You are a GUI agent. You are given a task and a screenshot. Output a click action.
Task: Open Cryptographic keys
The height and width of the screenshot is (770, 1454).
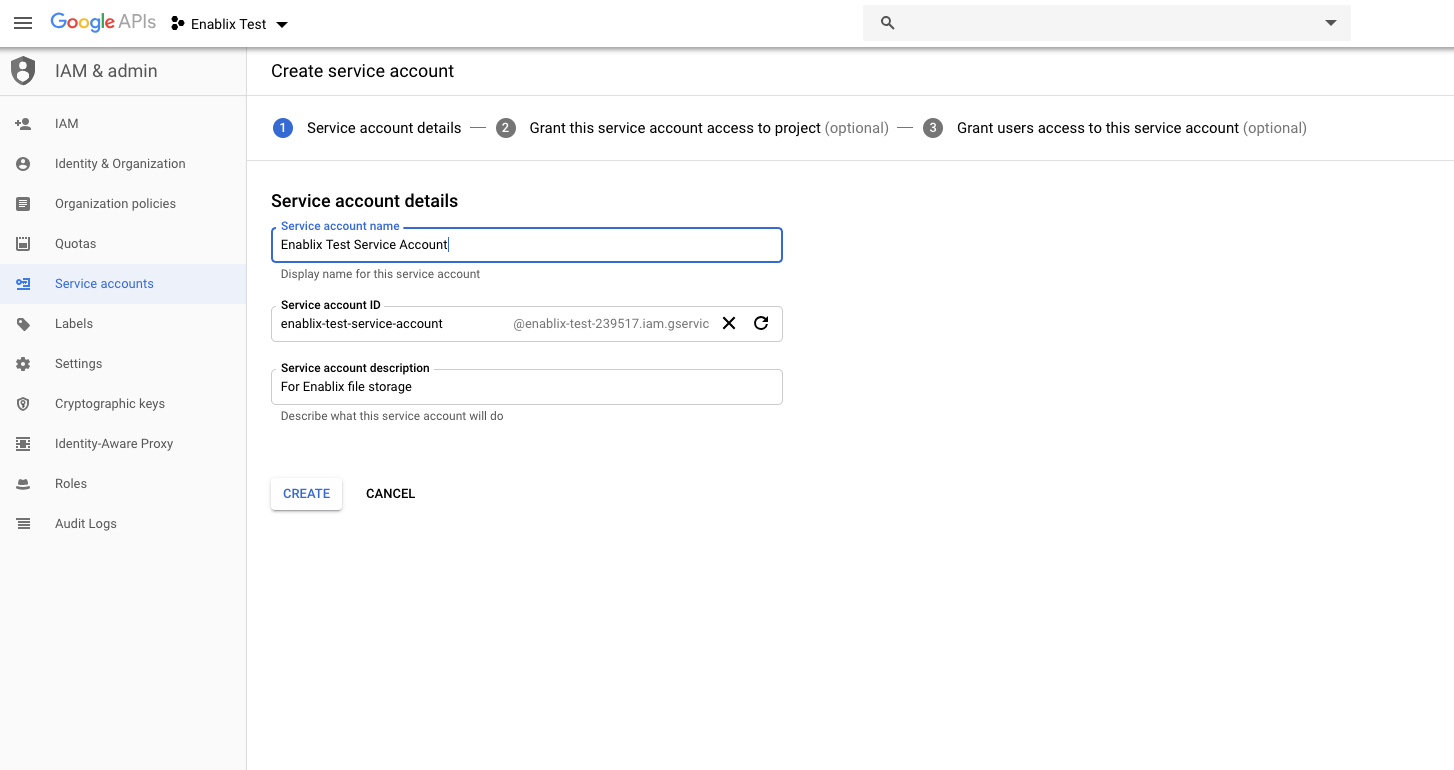pos(123,404)
